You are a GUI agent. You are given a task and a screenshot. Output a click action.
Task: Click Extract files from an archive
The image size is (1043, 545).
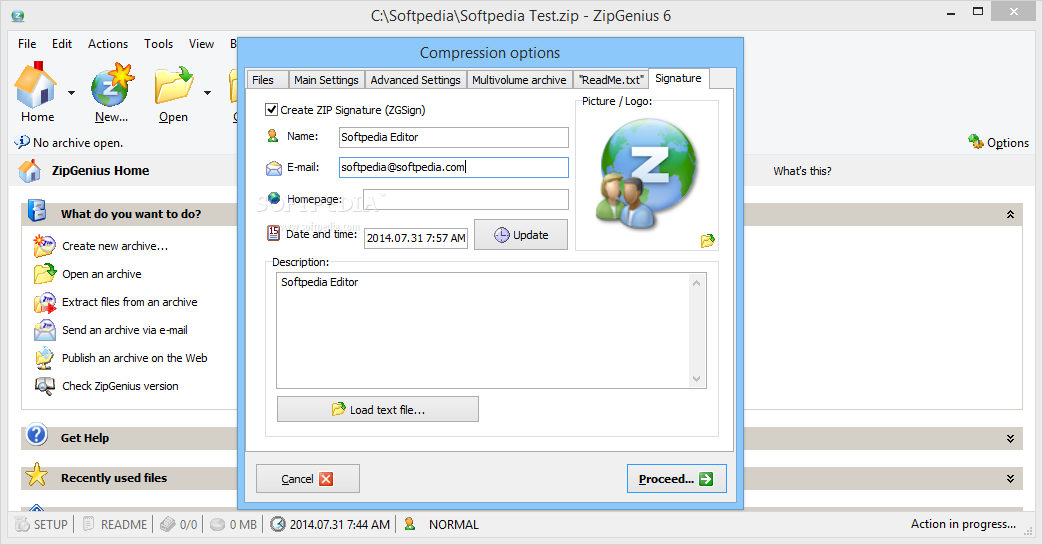click(130, 302)
